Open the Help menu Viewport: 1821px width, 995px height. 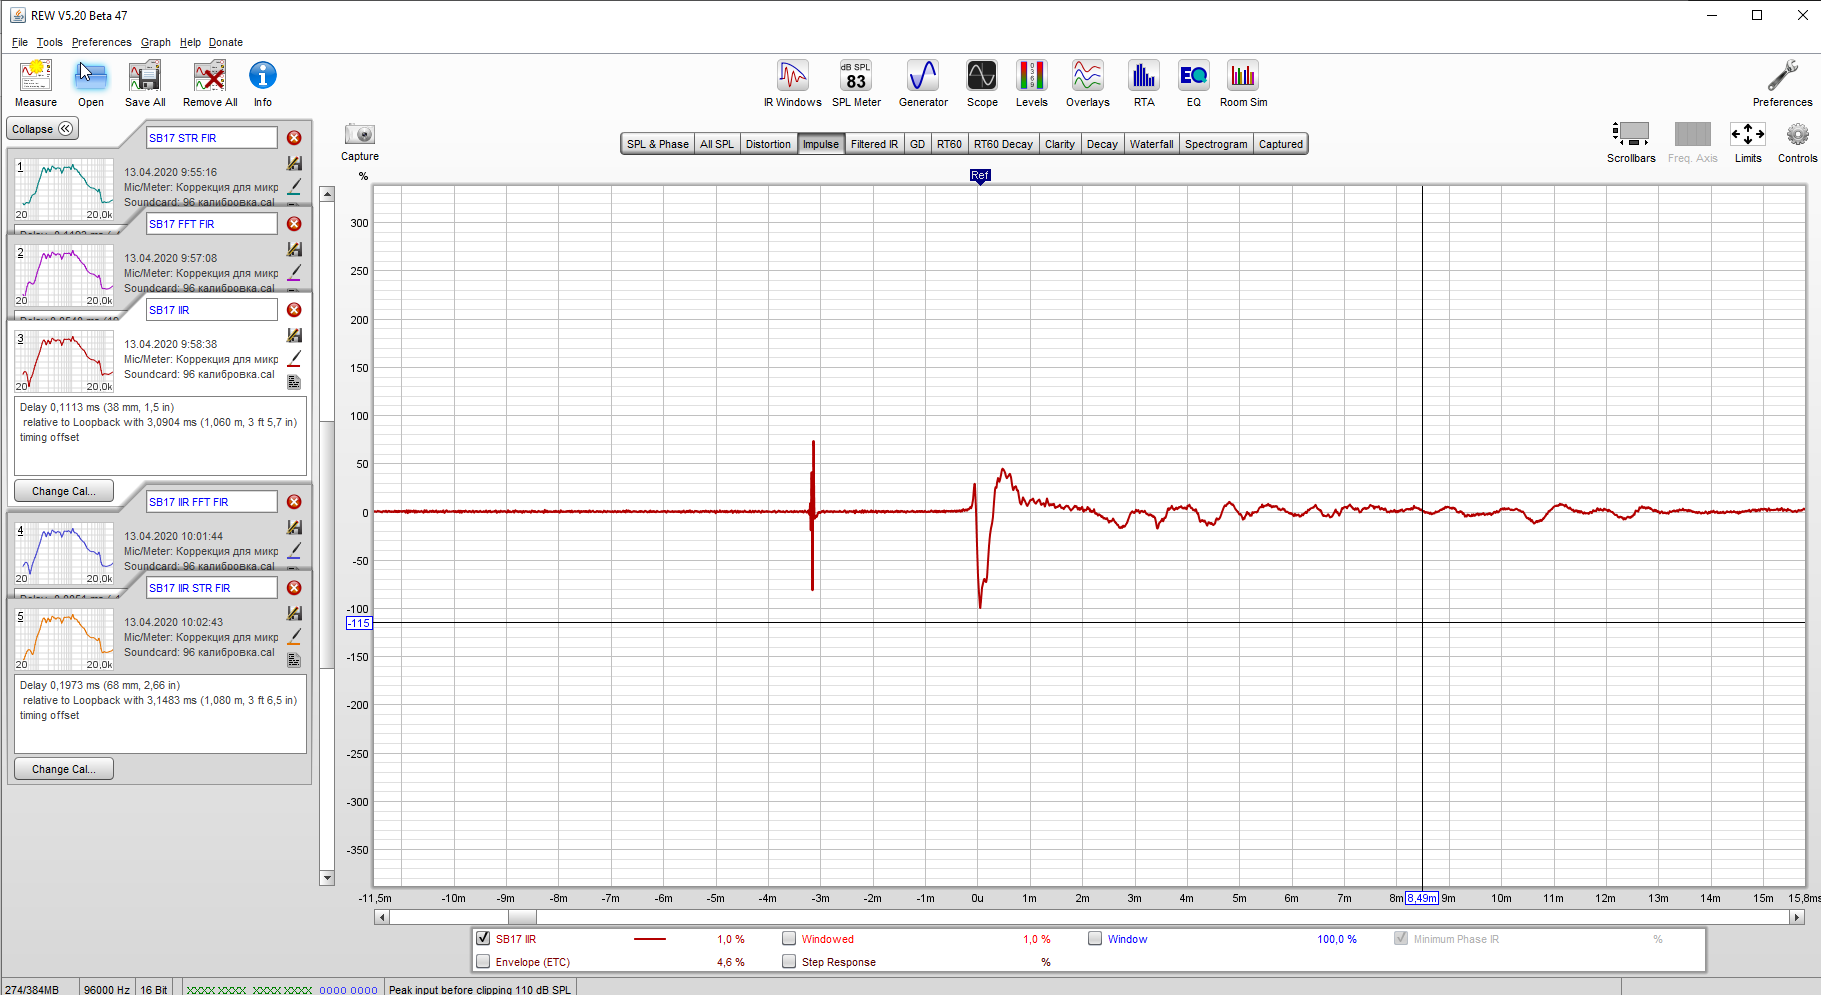[190, 42]
